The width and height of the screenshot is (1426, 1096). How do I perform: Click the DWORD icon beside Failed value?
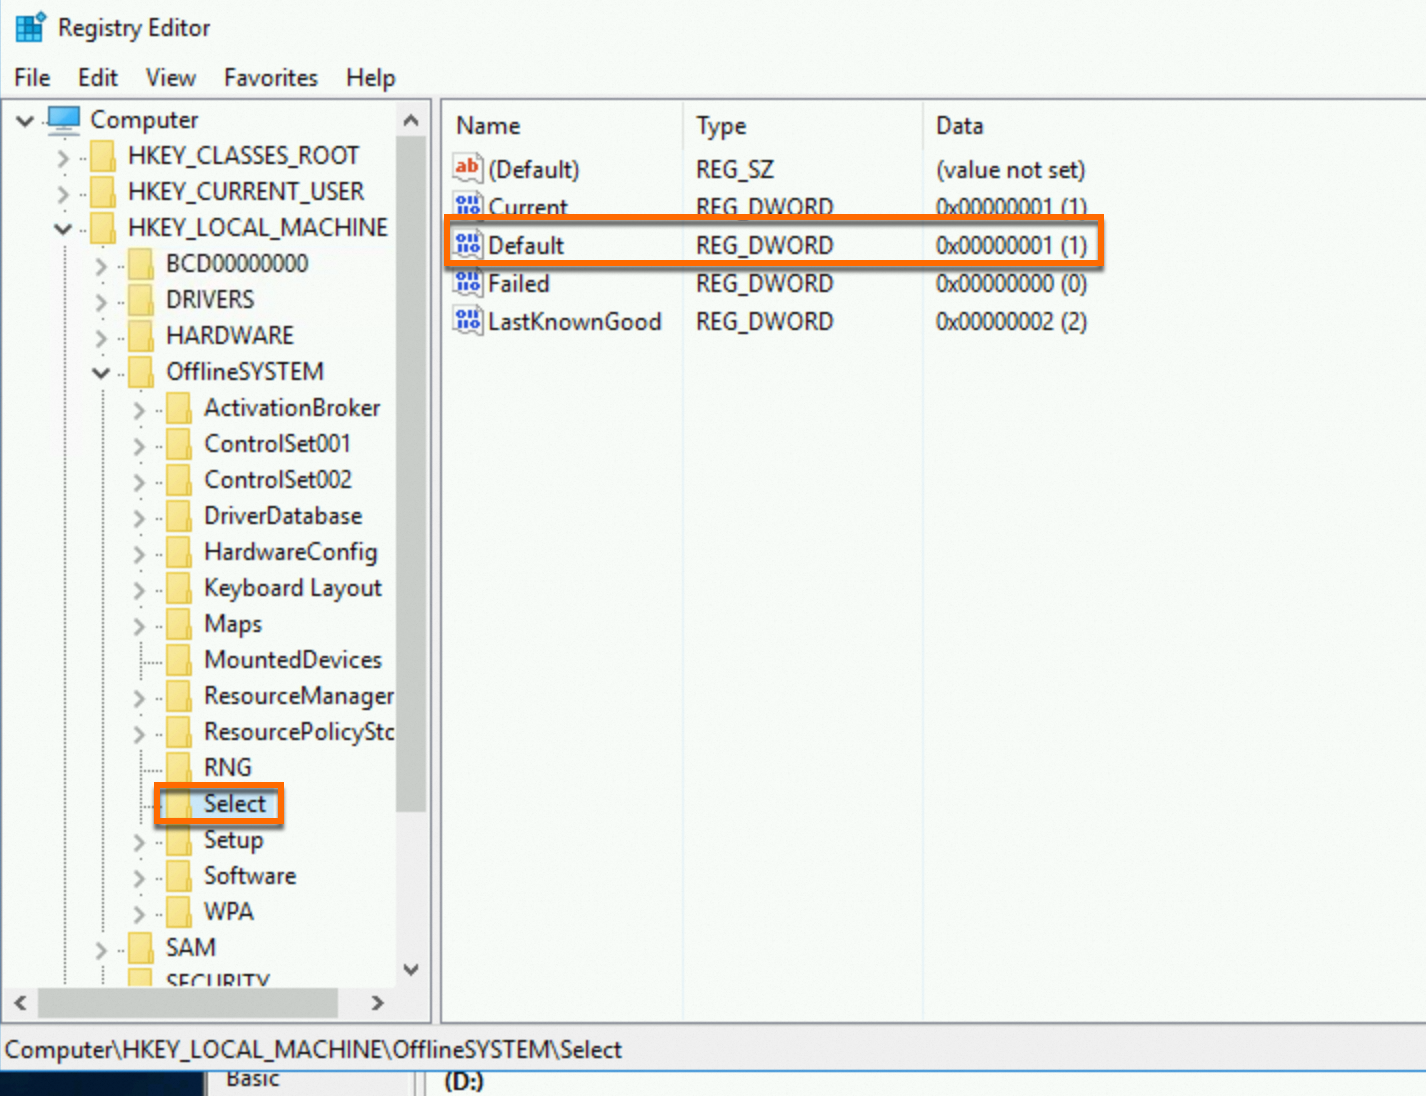(x=467, y=283)
